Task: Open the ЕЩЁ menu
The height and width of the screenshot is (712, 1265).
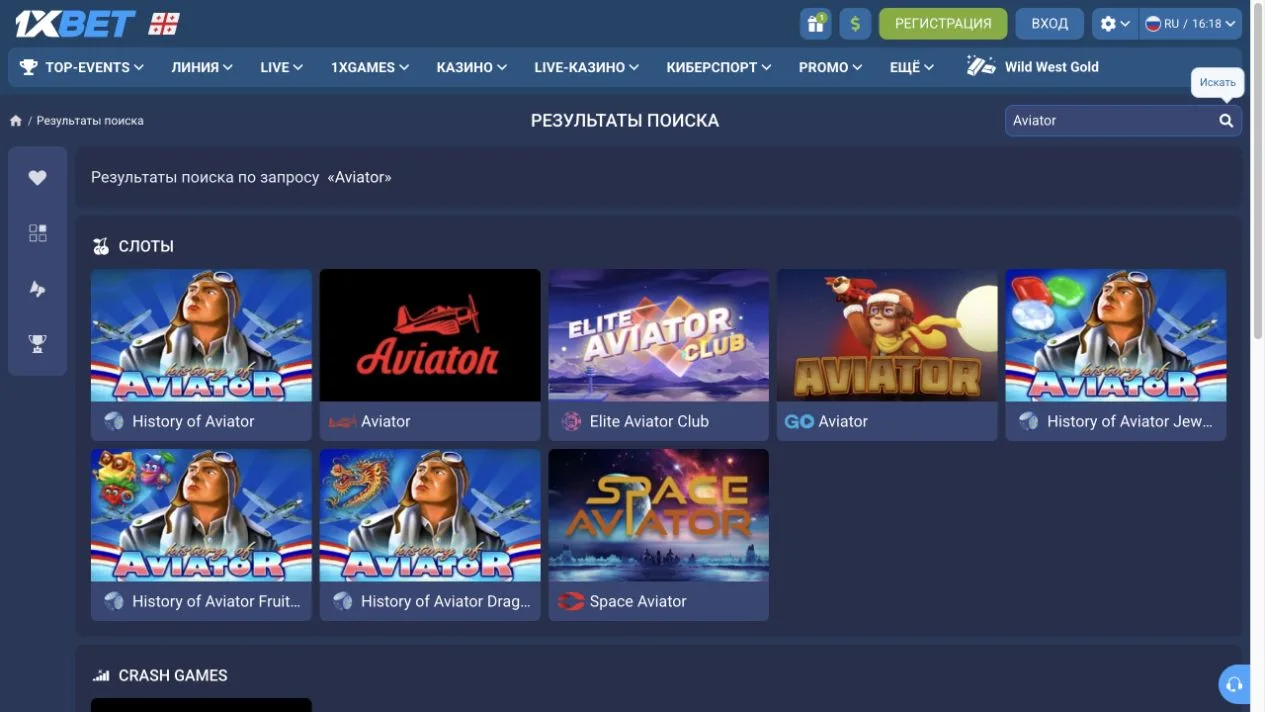Action: (911, 67)
